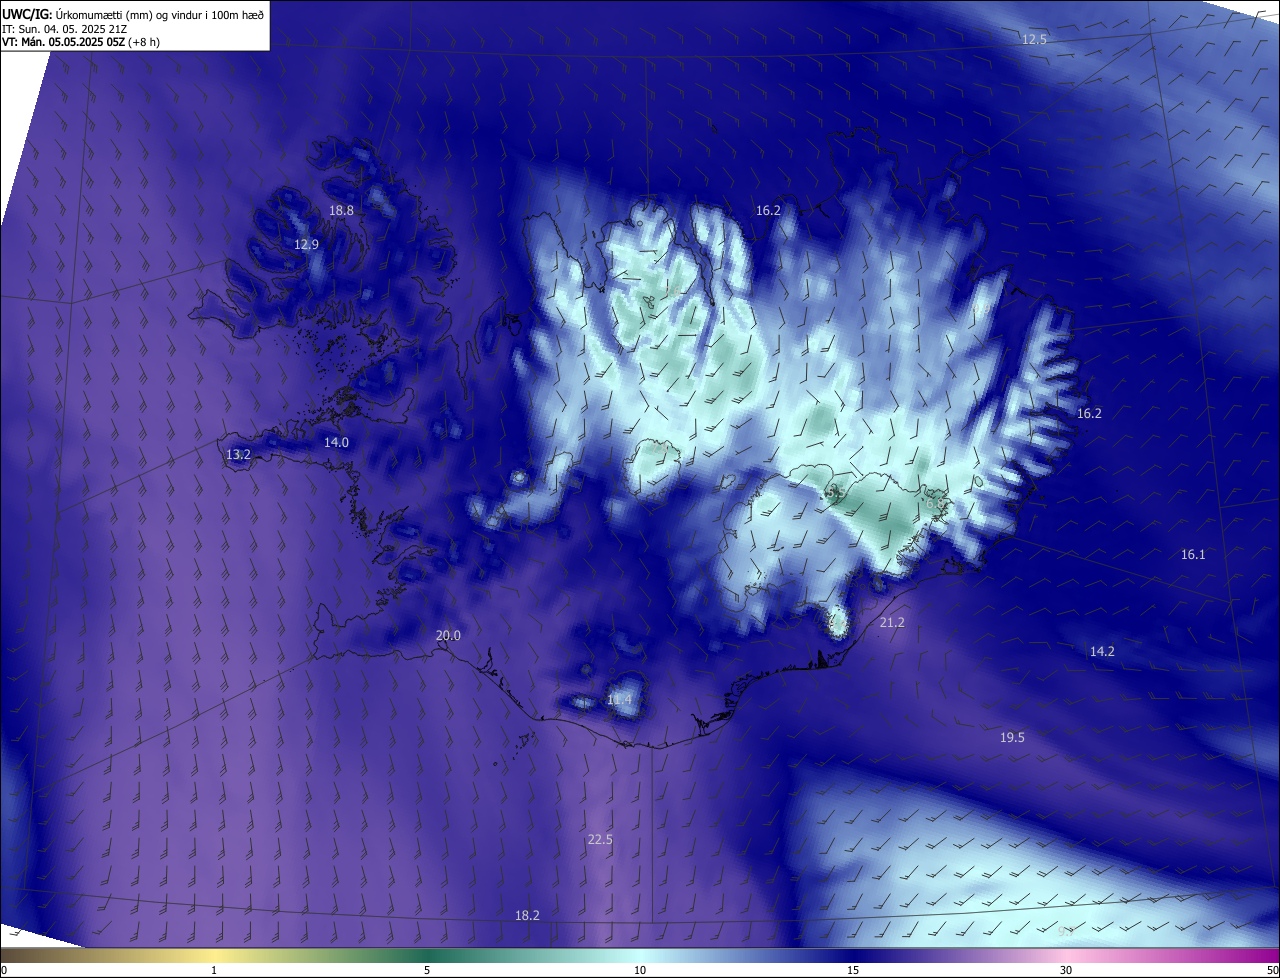Click the 16.1 value label on the map
1280x978 pixels.
(x=1193, y=554)
